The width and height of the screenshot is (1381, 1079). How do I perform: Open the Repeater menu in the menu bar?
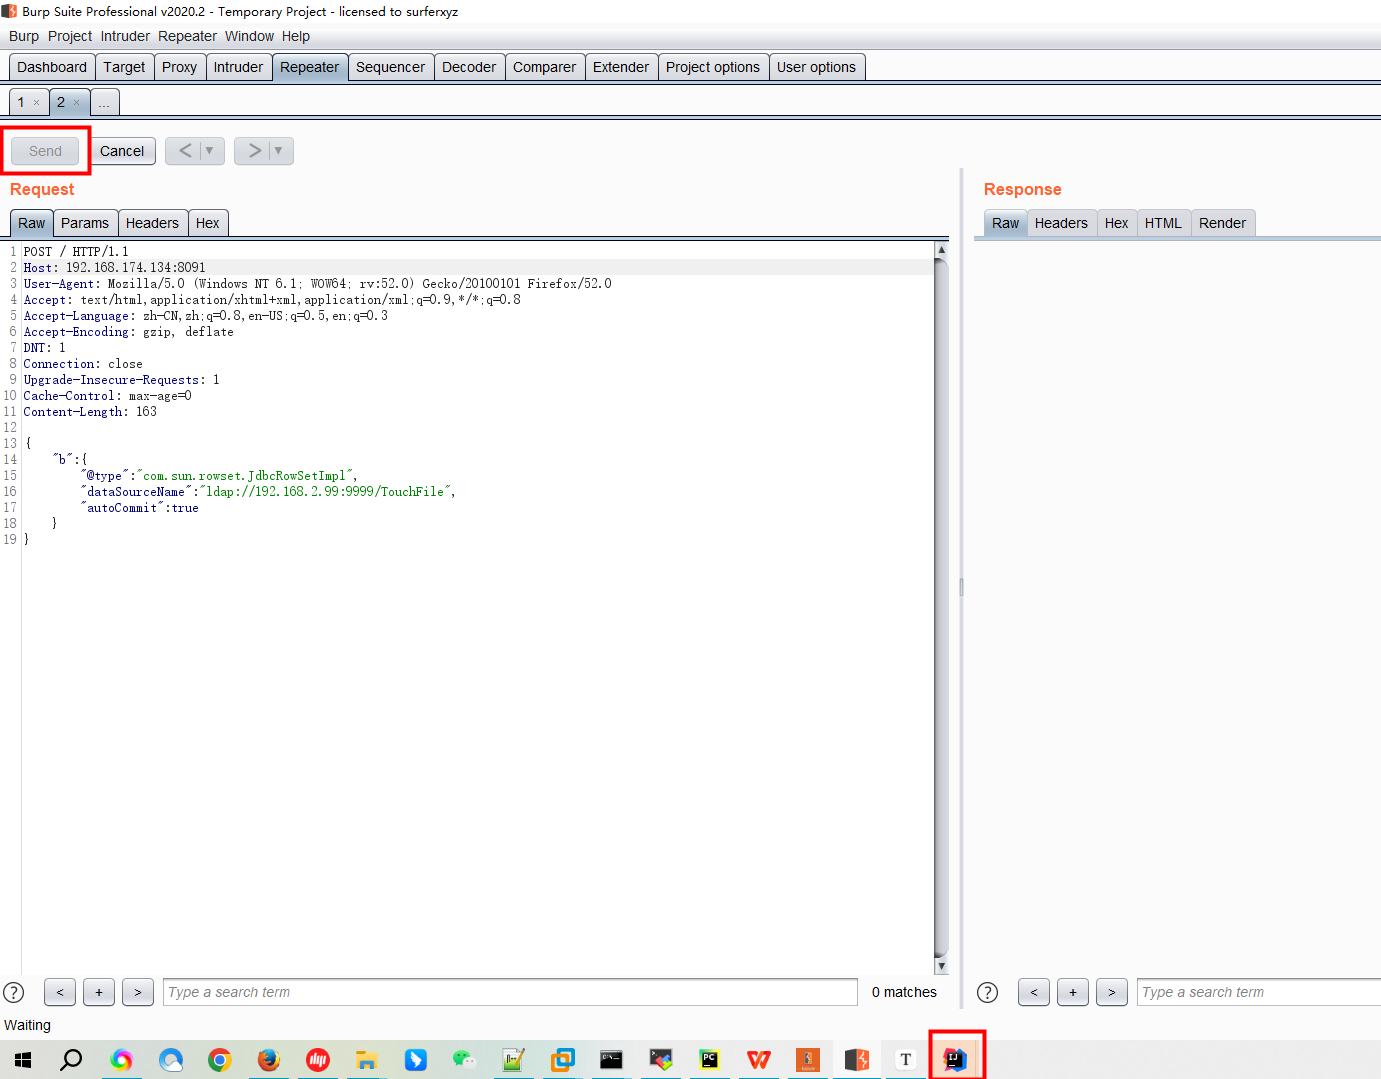187,36
